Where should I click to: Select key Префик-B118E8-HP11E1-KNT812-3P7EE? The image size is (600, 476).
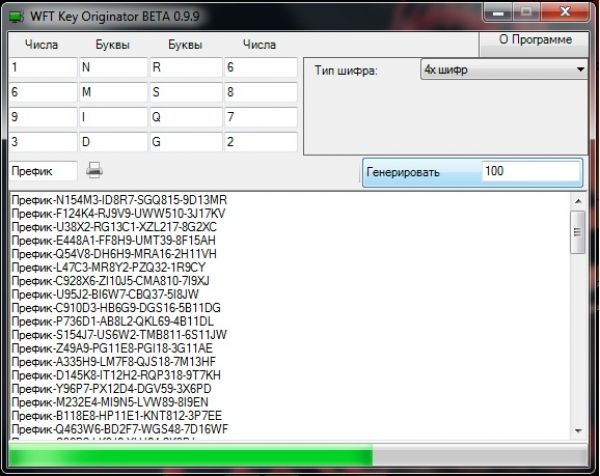tap(117, 416)
